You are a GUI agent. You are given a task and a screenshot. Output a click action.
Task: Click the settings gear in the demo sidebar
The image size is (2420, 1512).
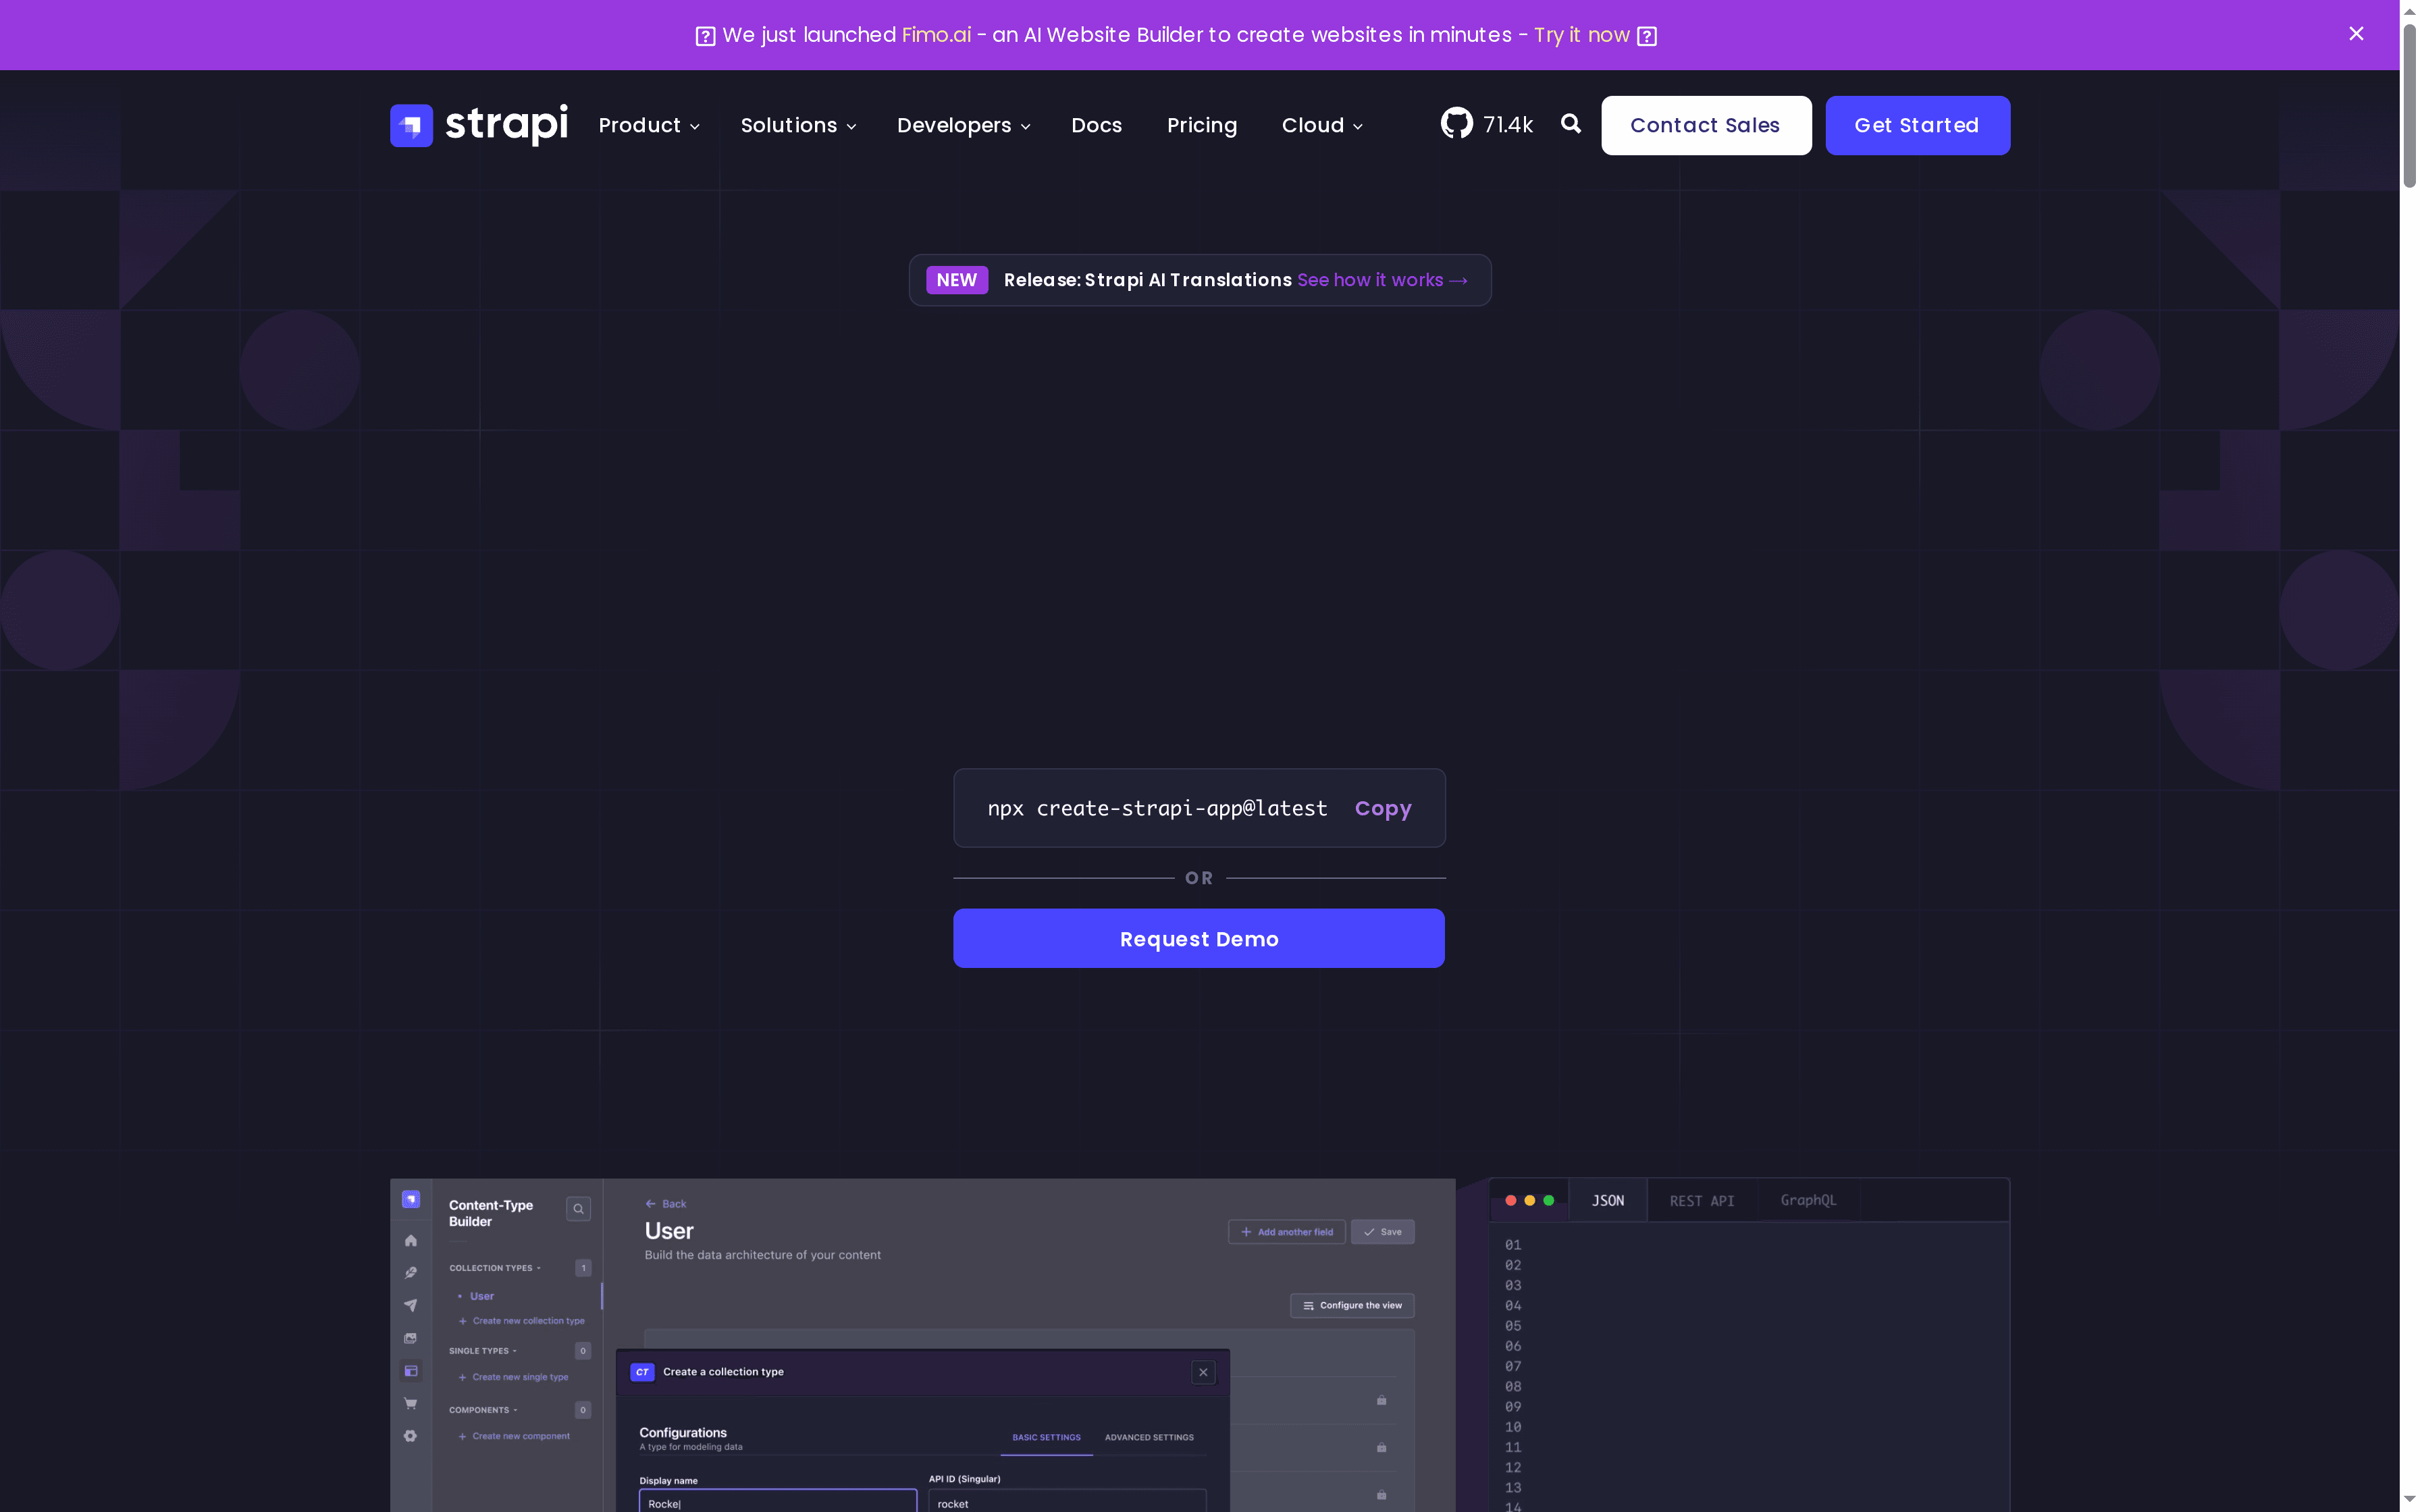(410, 1436)
